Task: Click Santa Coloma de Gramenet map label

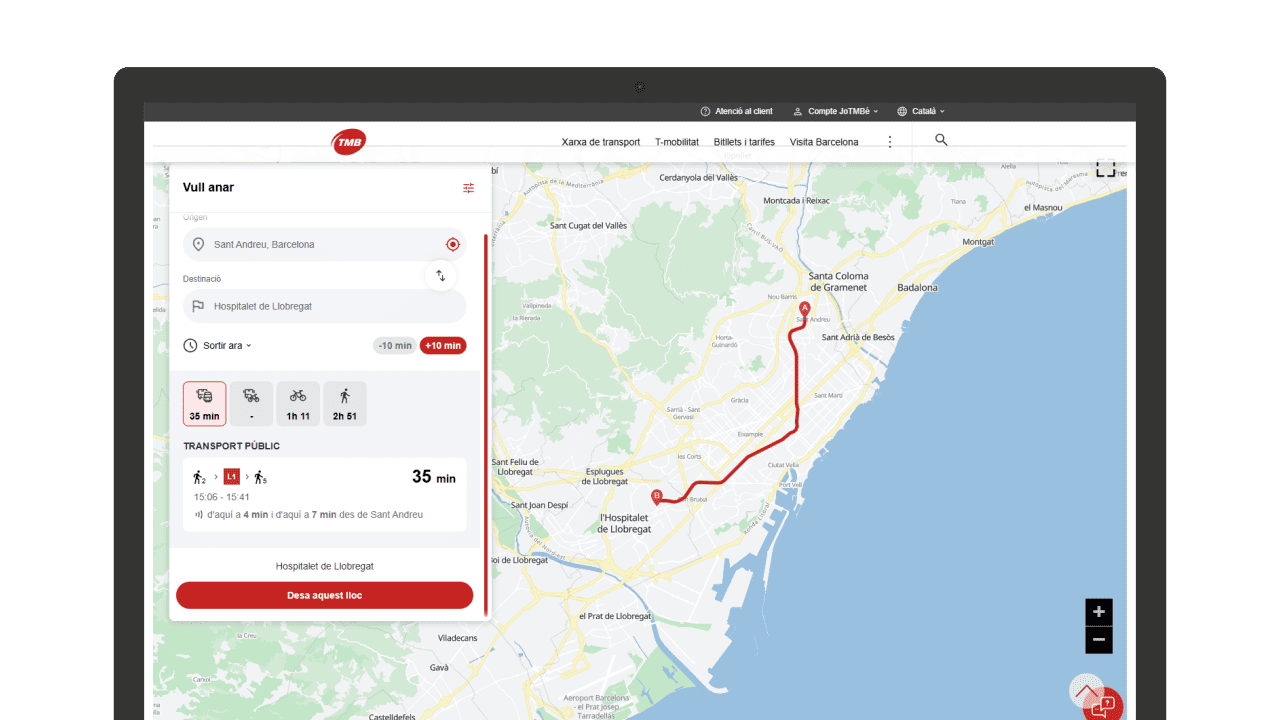Action: point(838,281)
